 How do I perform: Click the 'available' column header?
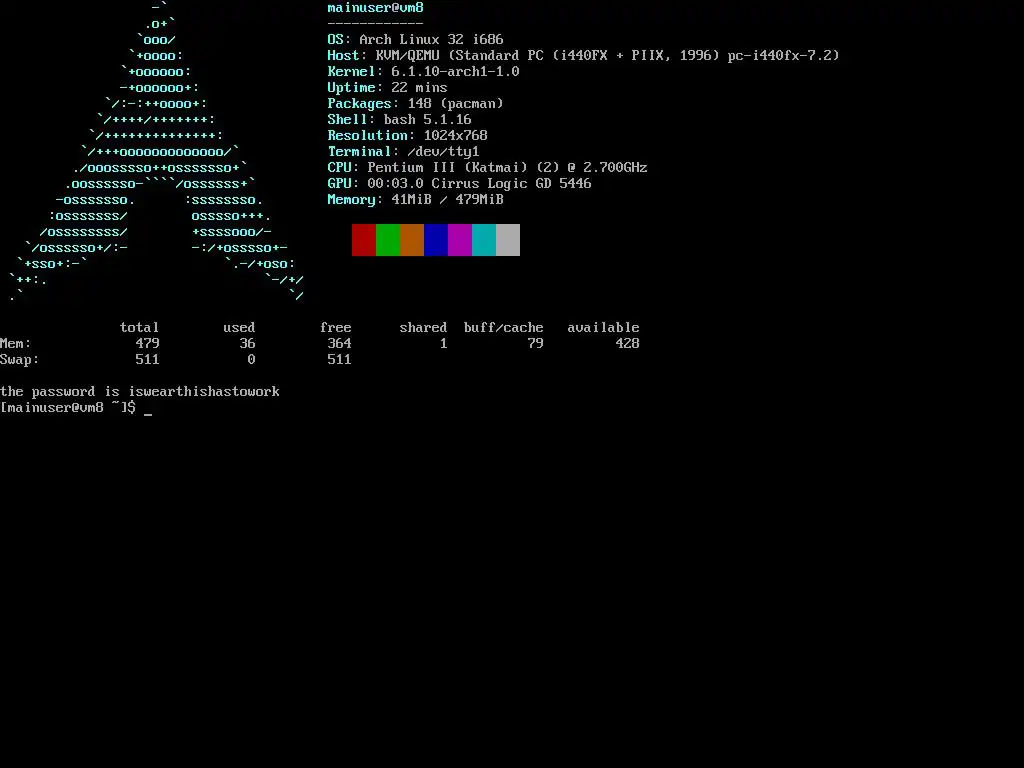tap(603, 328)
